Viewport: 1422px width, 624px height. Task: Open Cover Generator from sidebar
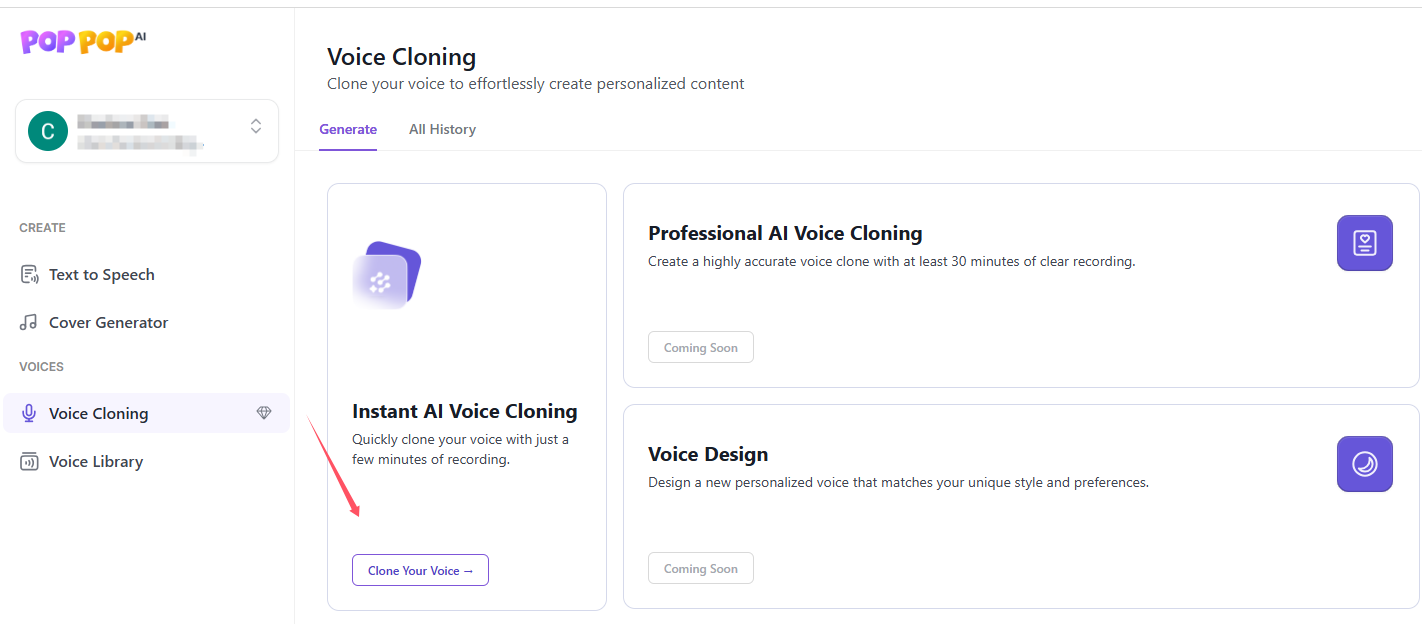(x=108, y=323)
